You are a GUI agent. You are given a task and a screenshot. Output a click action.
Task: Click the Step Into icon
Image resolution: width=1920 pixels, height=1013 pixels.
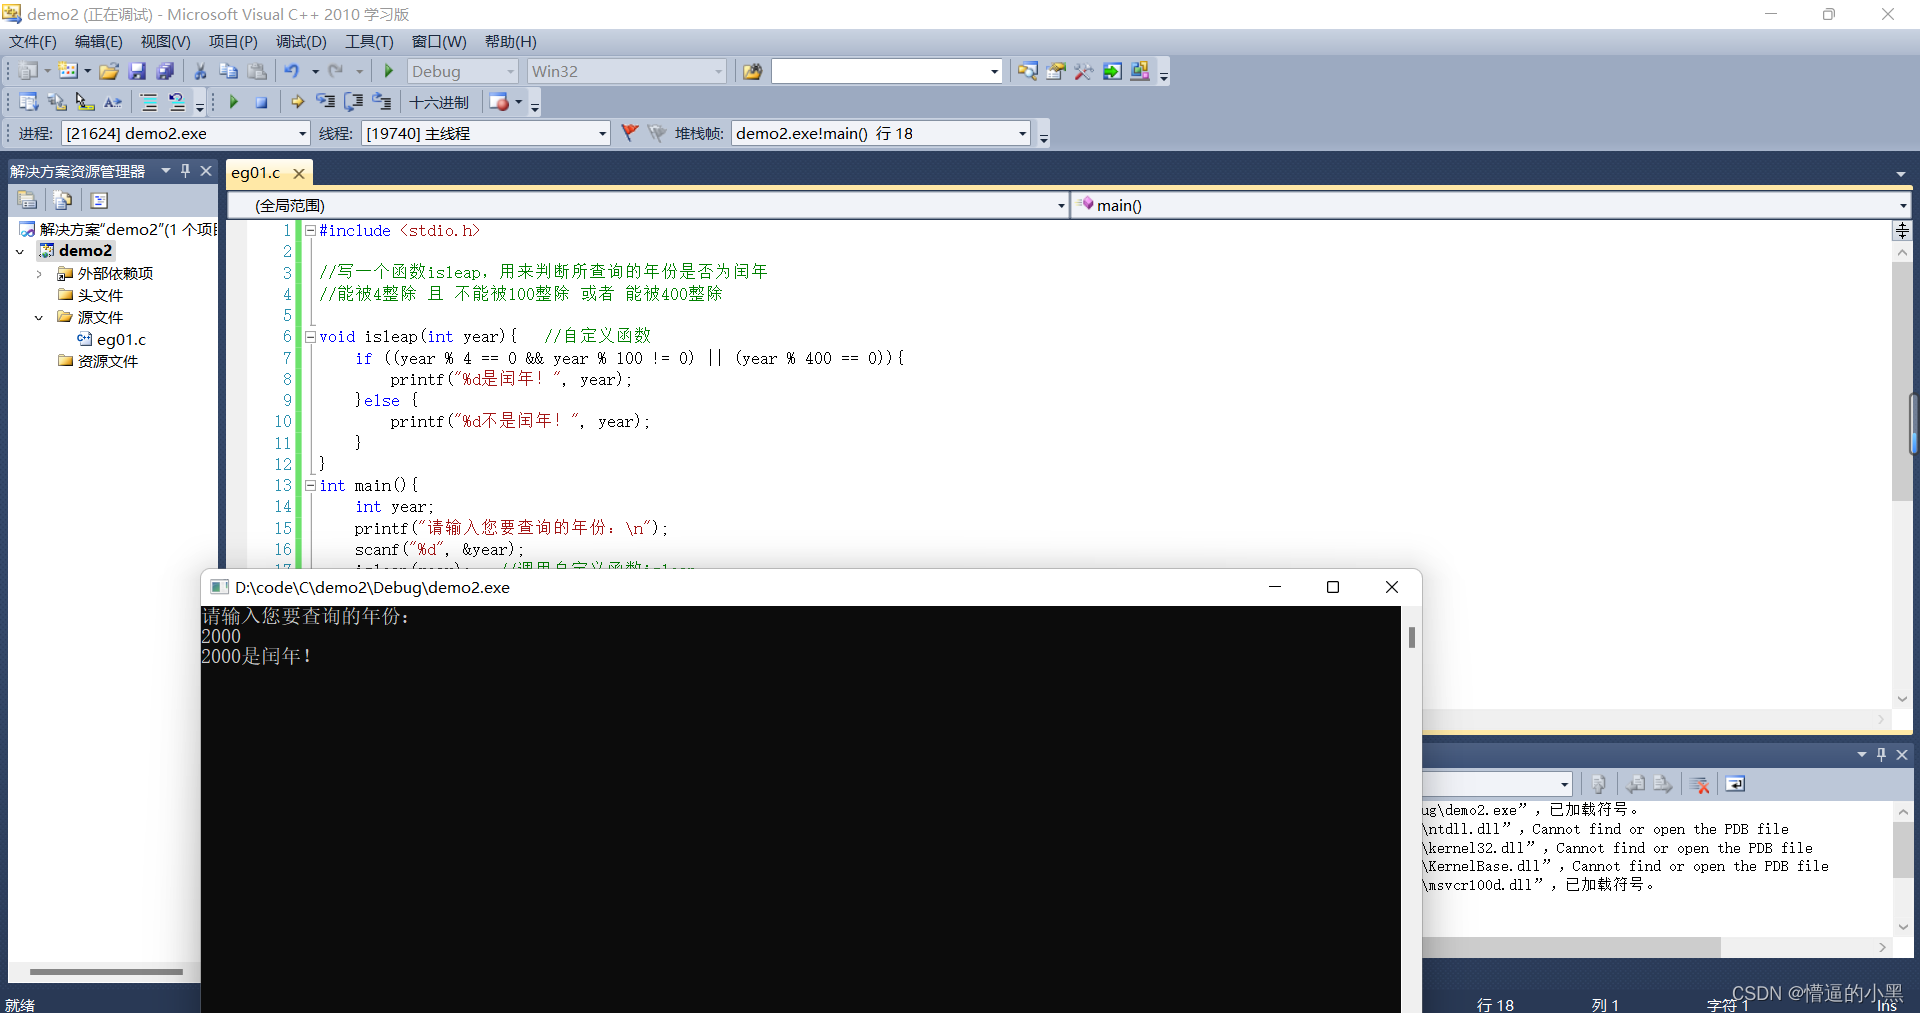(x=325, y=102)
